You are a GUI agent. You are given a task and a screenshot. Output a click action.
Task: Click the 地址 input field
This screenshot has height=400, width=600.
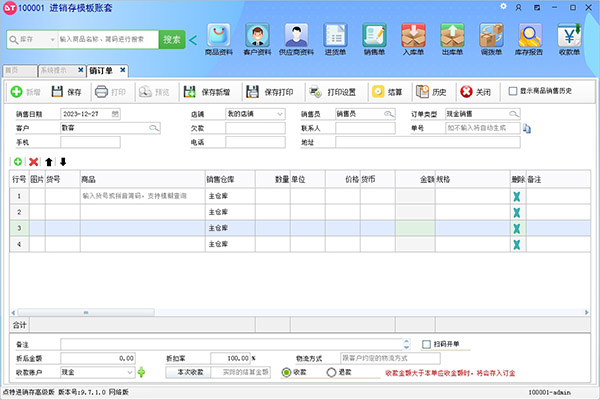point(428,142)
